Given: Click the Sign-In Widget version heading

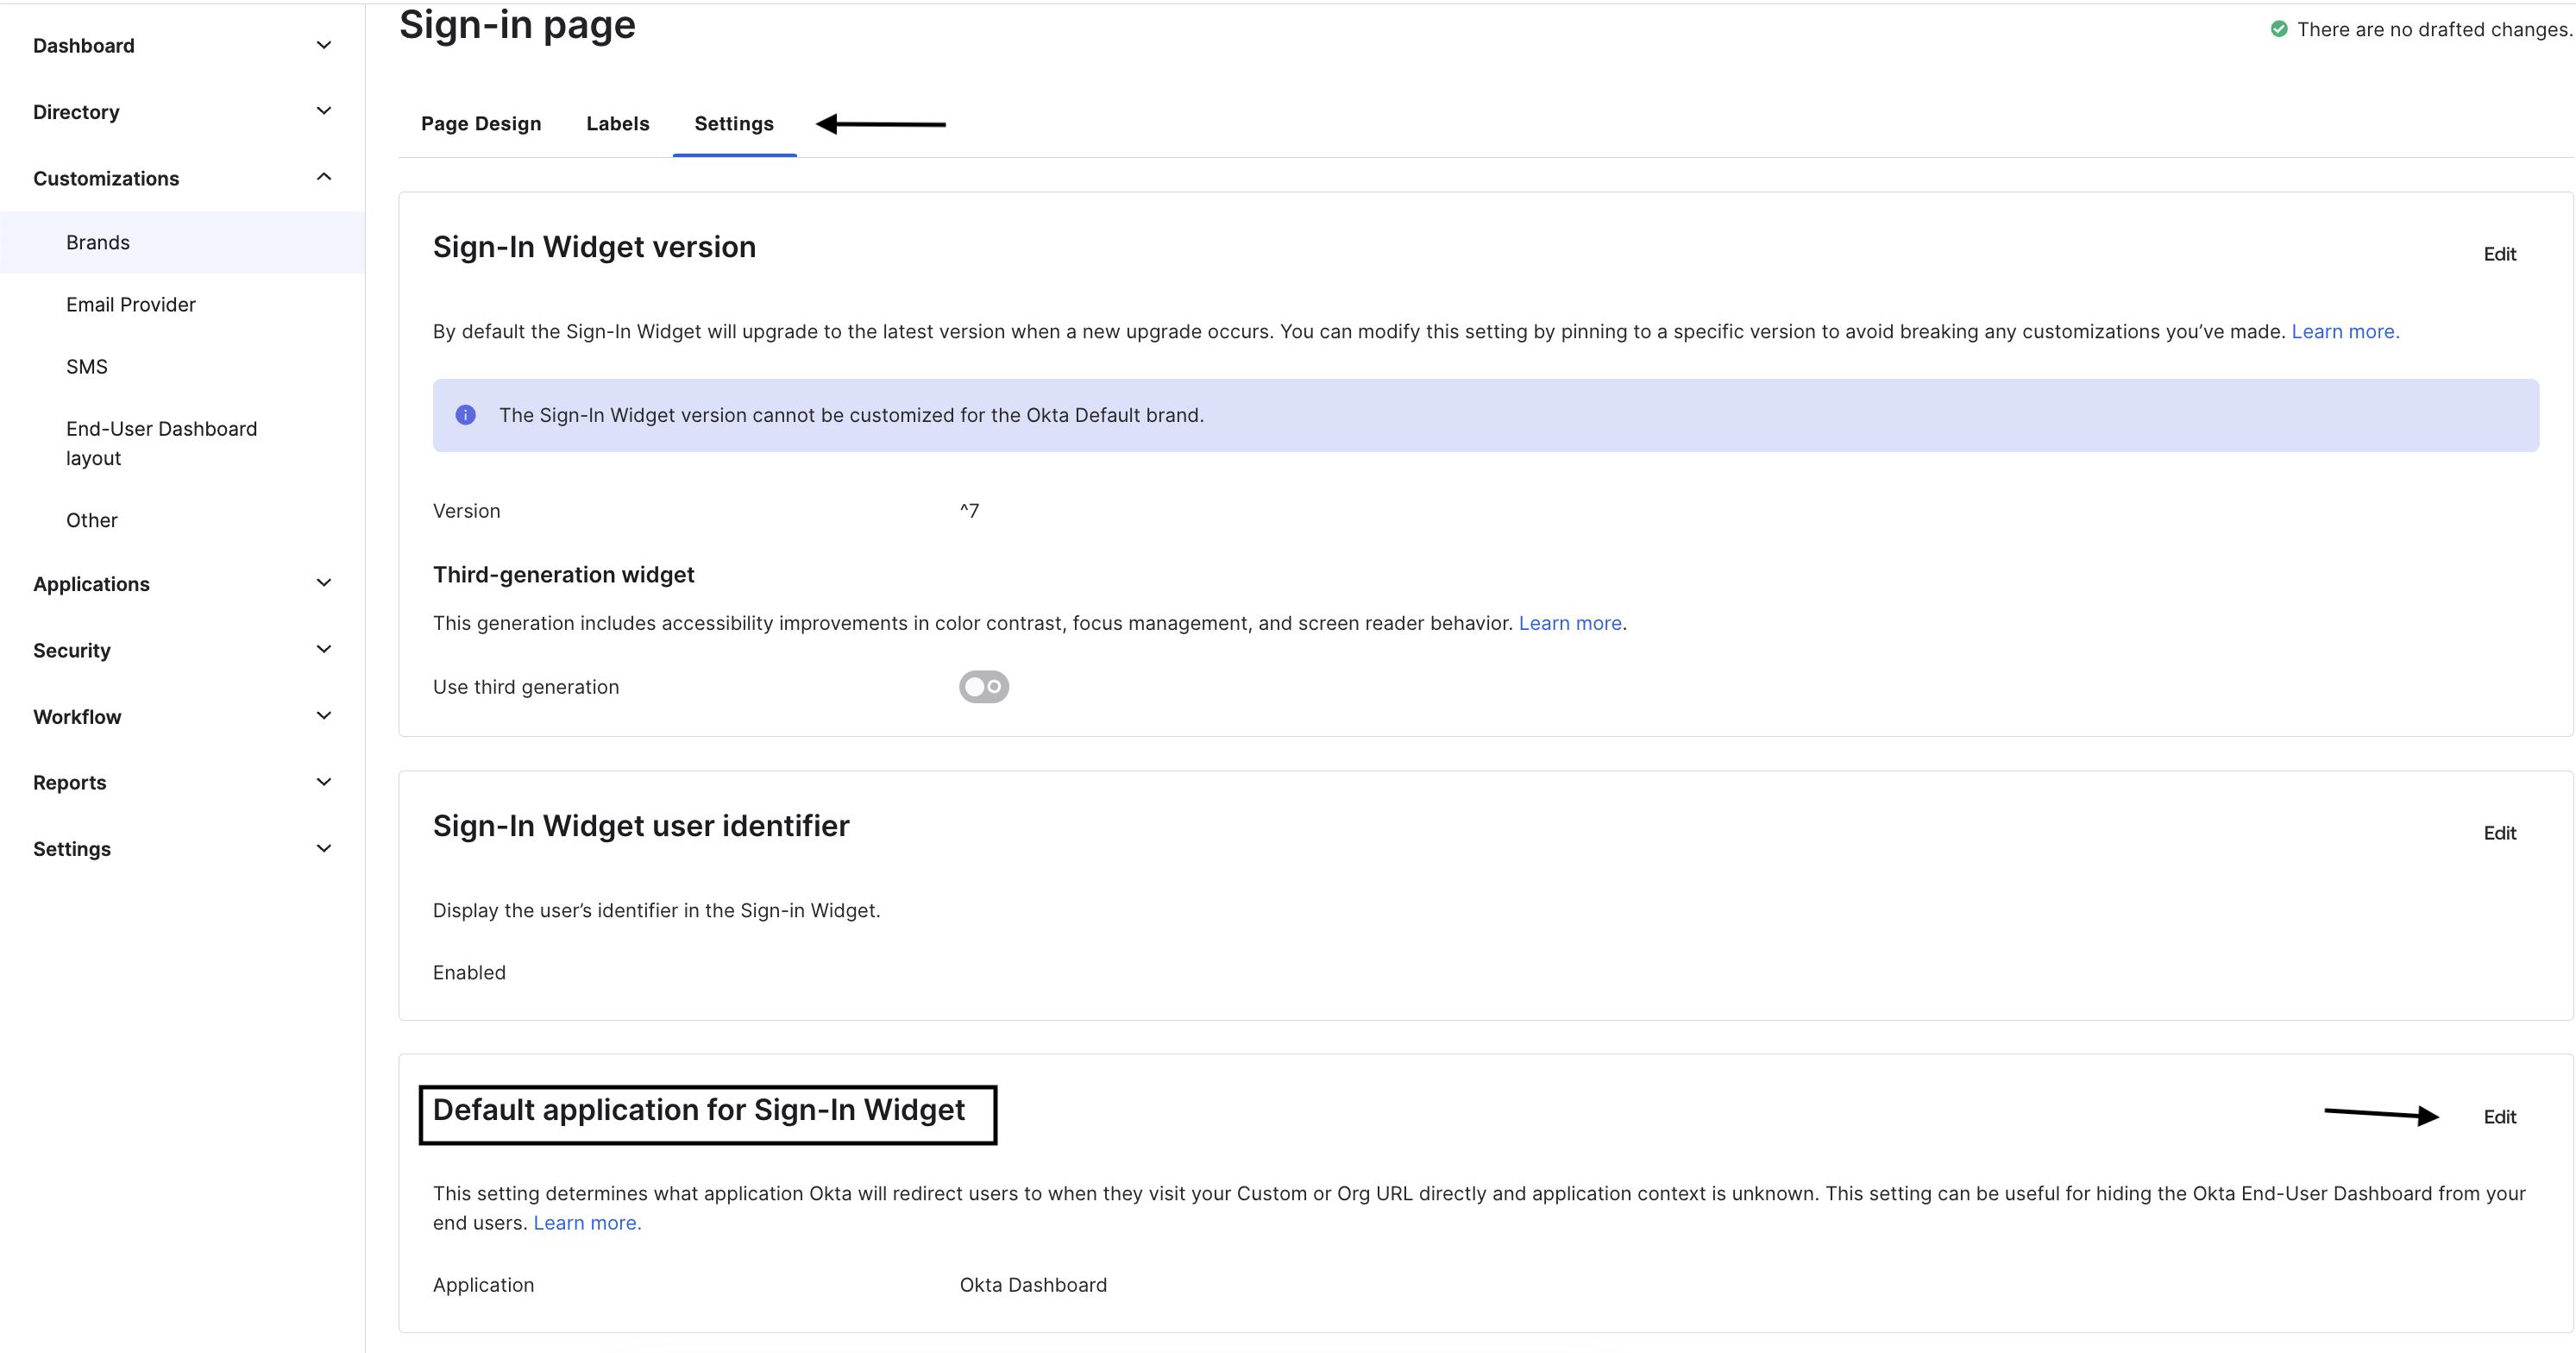Looking at the screenshot, I should pos(594,247).
